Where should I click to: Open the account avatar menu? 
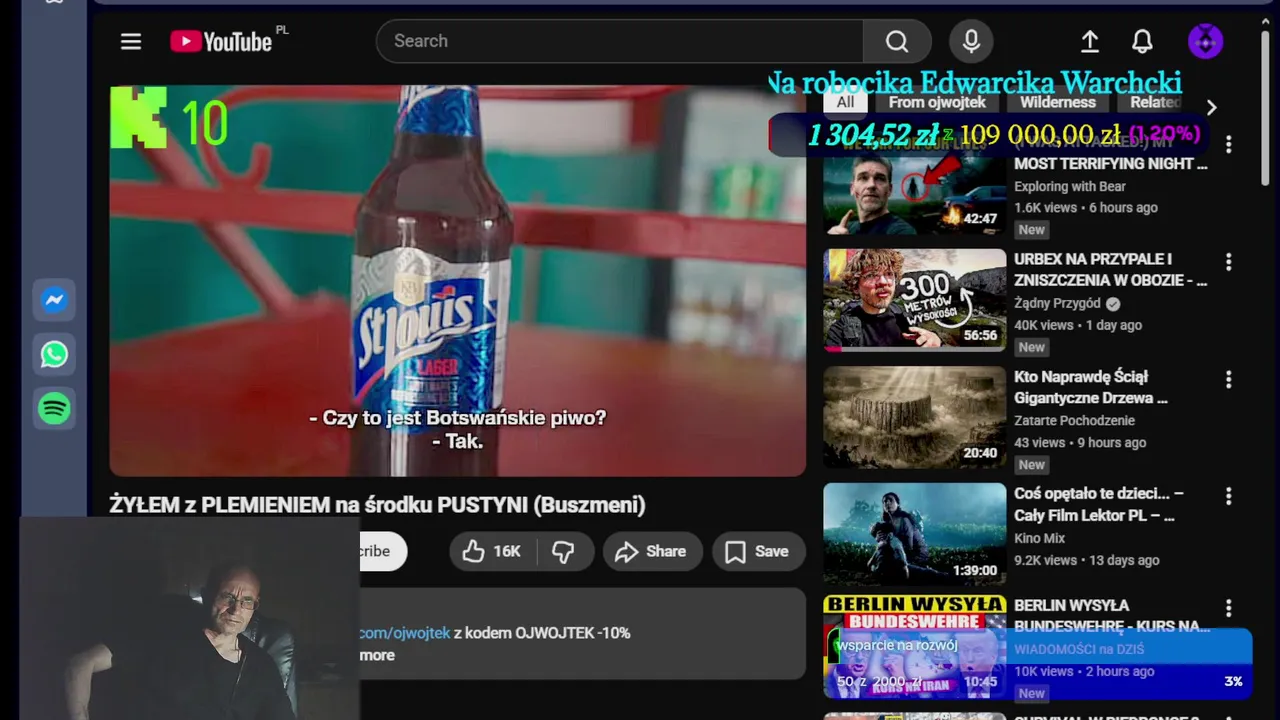click(1205, 41)
